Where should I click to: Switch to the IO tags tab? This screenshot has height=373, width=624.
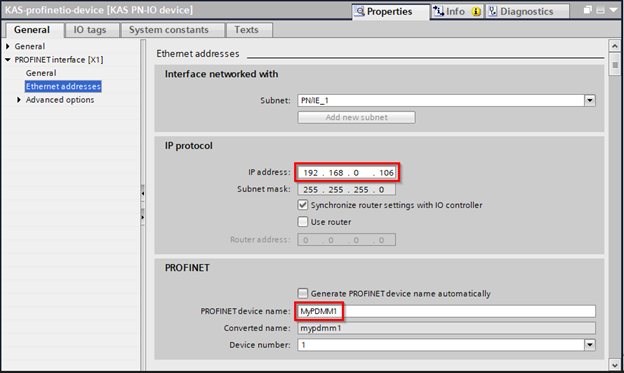92,30
